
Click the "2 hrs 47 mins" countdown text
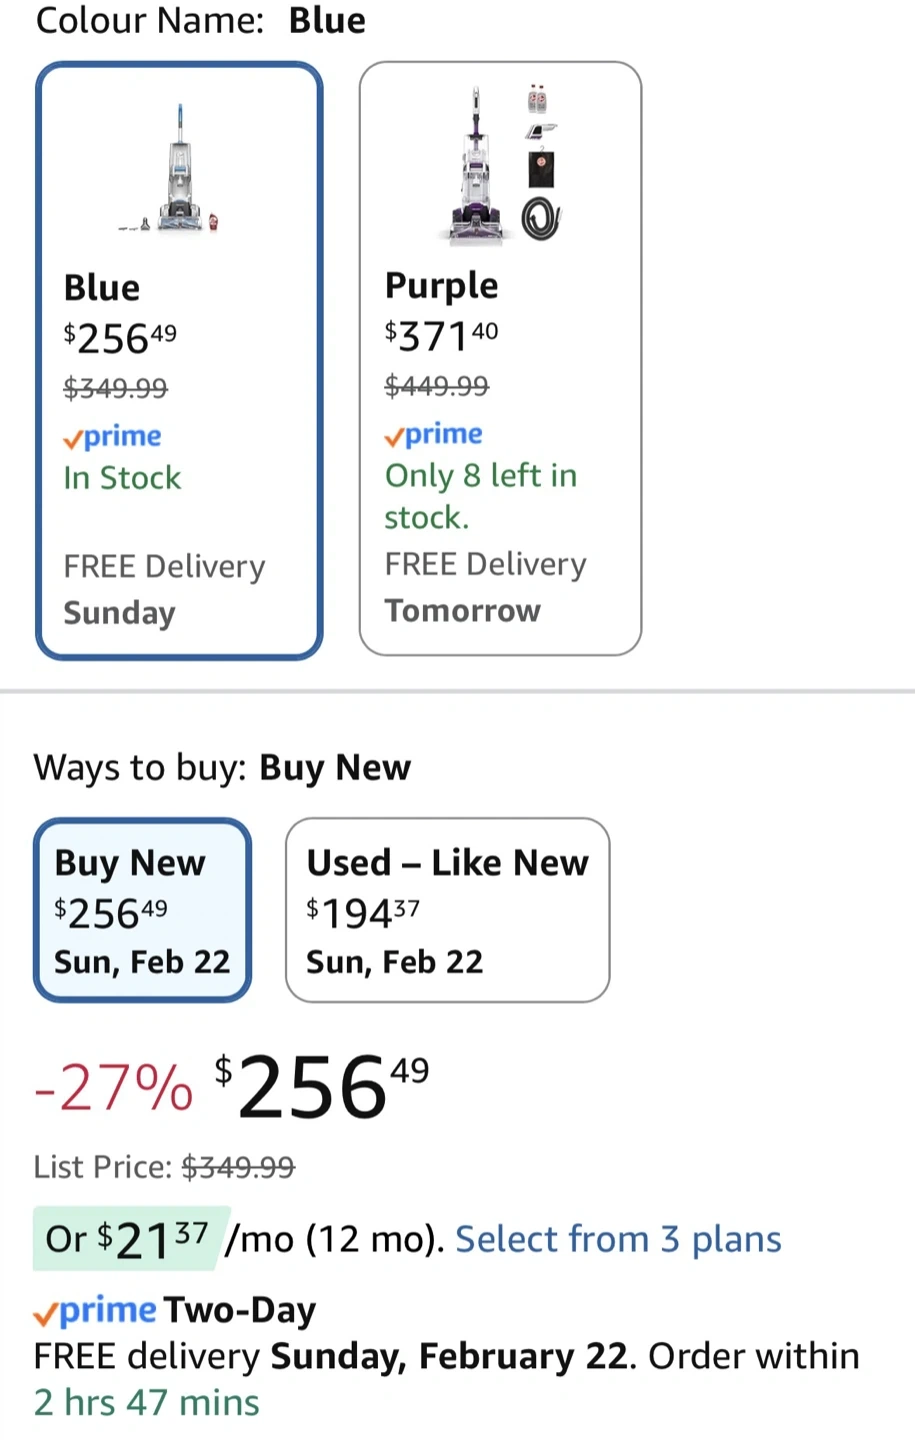point(146,1402)
